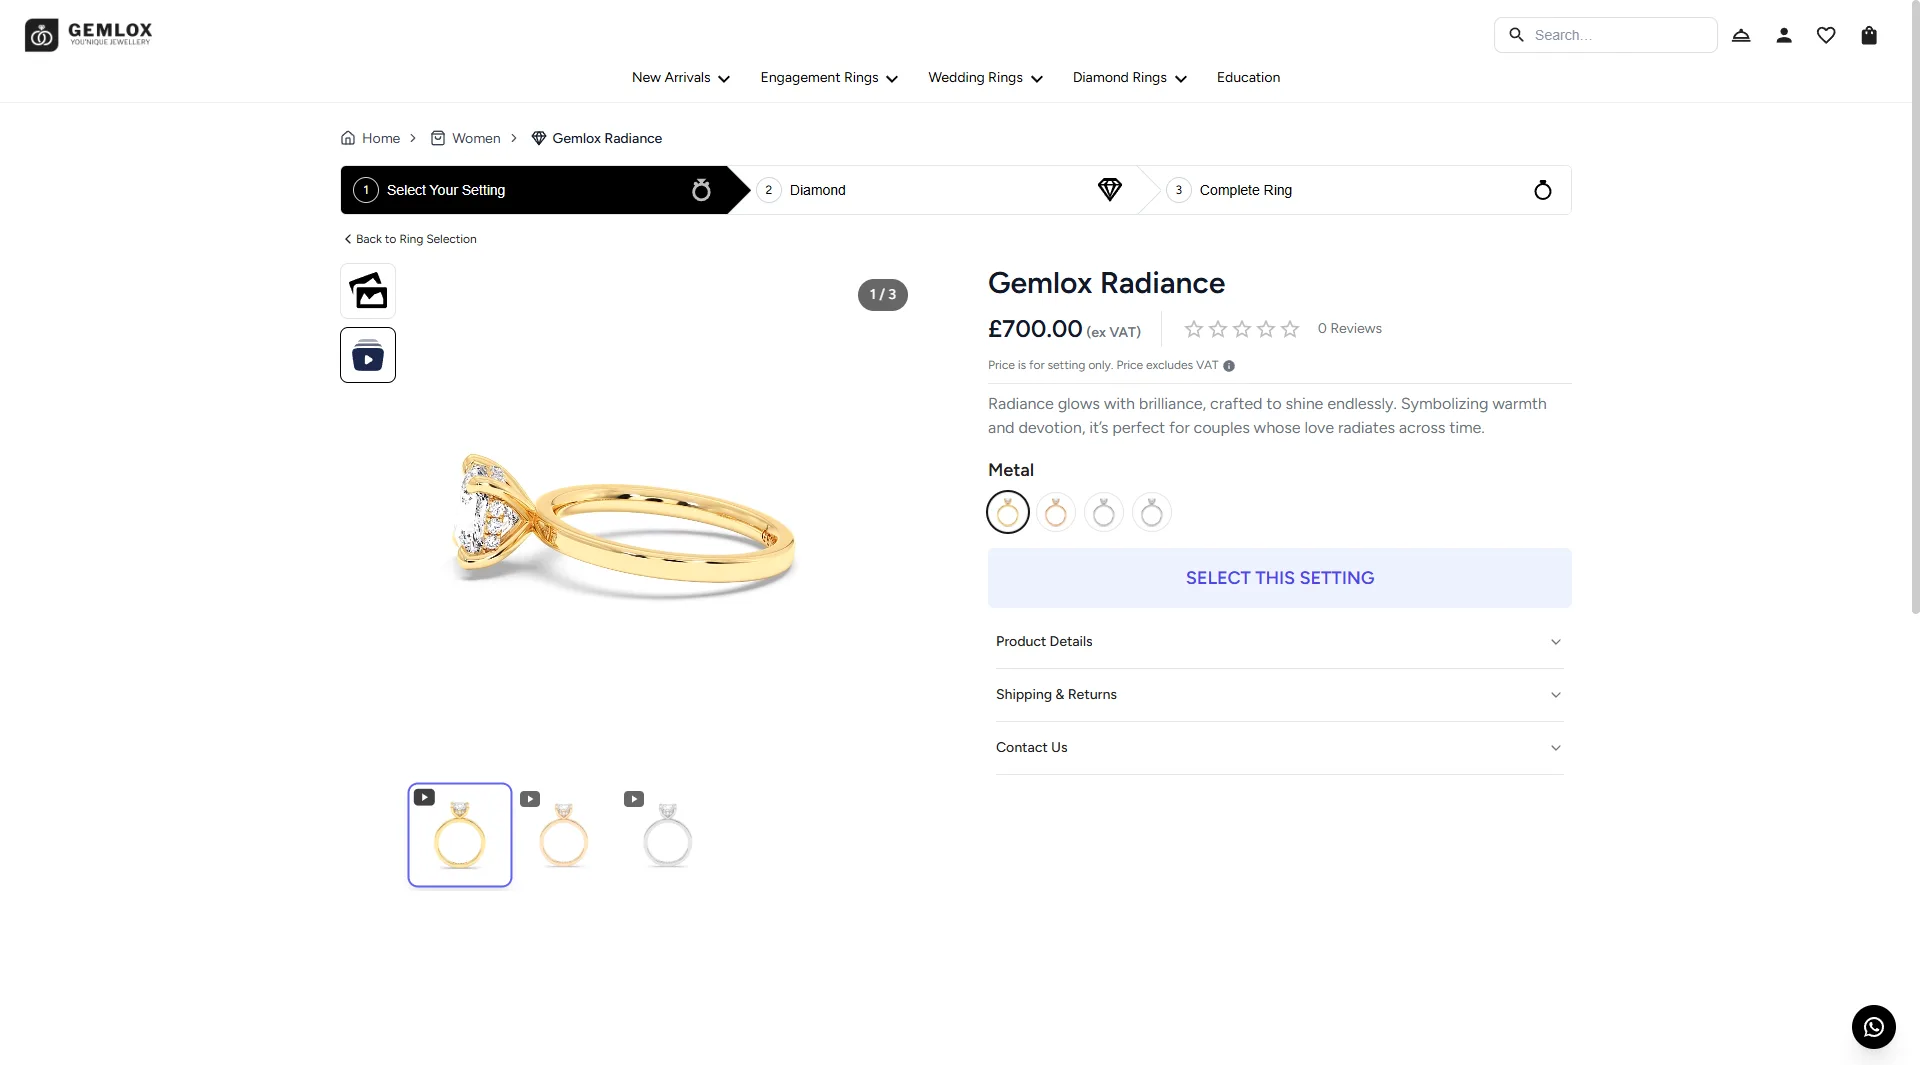Image resolution: width=1920 pixels, height=1065 pixels.
Task: Expand the Product Details section
Action: [x=1279, y=642]
